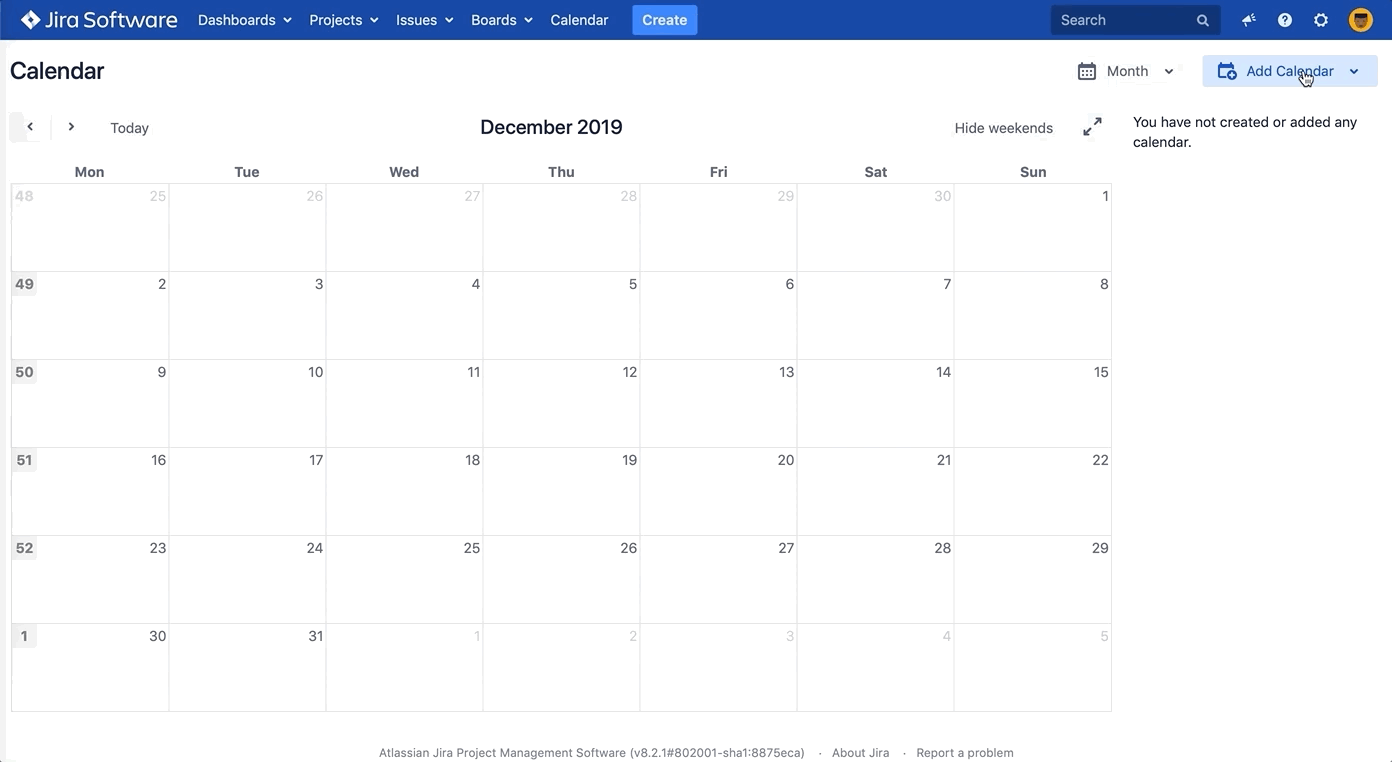The height and width of the screenshot is (762, 1392).
Task: Open the Dashboards menu
Action: 244,20
